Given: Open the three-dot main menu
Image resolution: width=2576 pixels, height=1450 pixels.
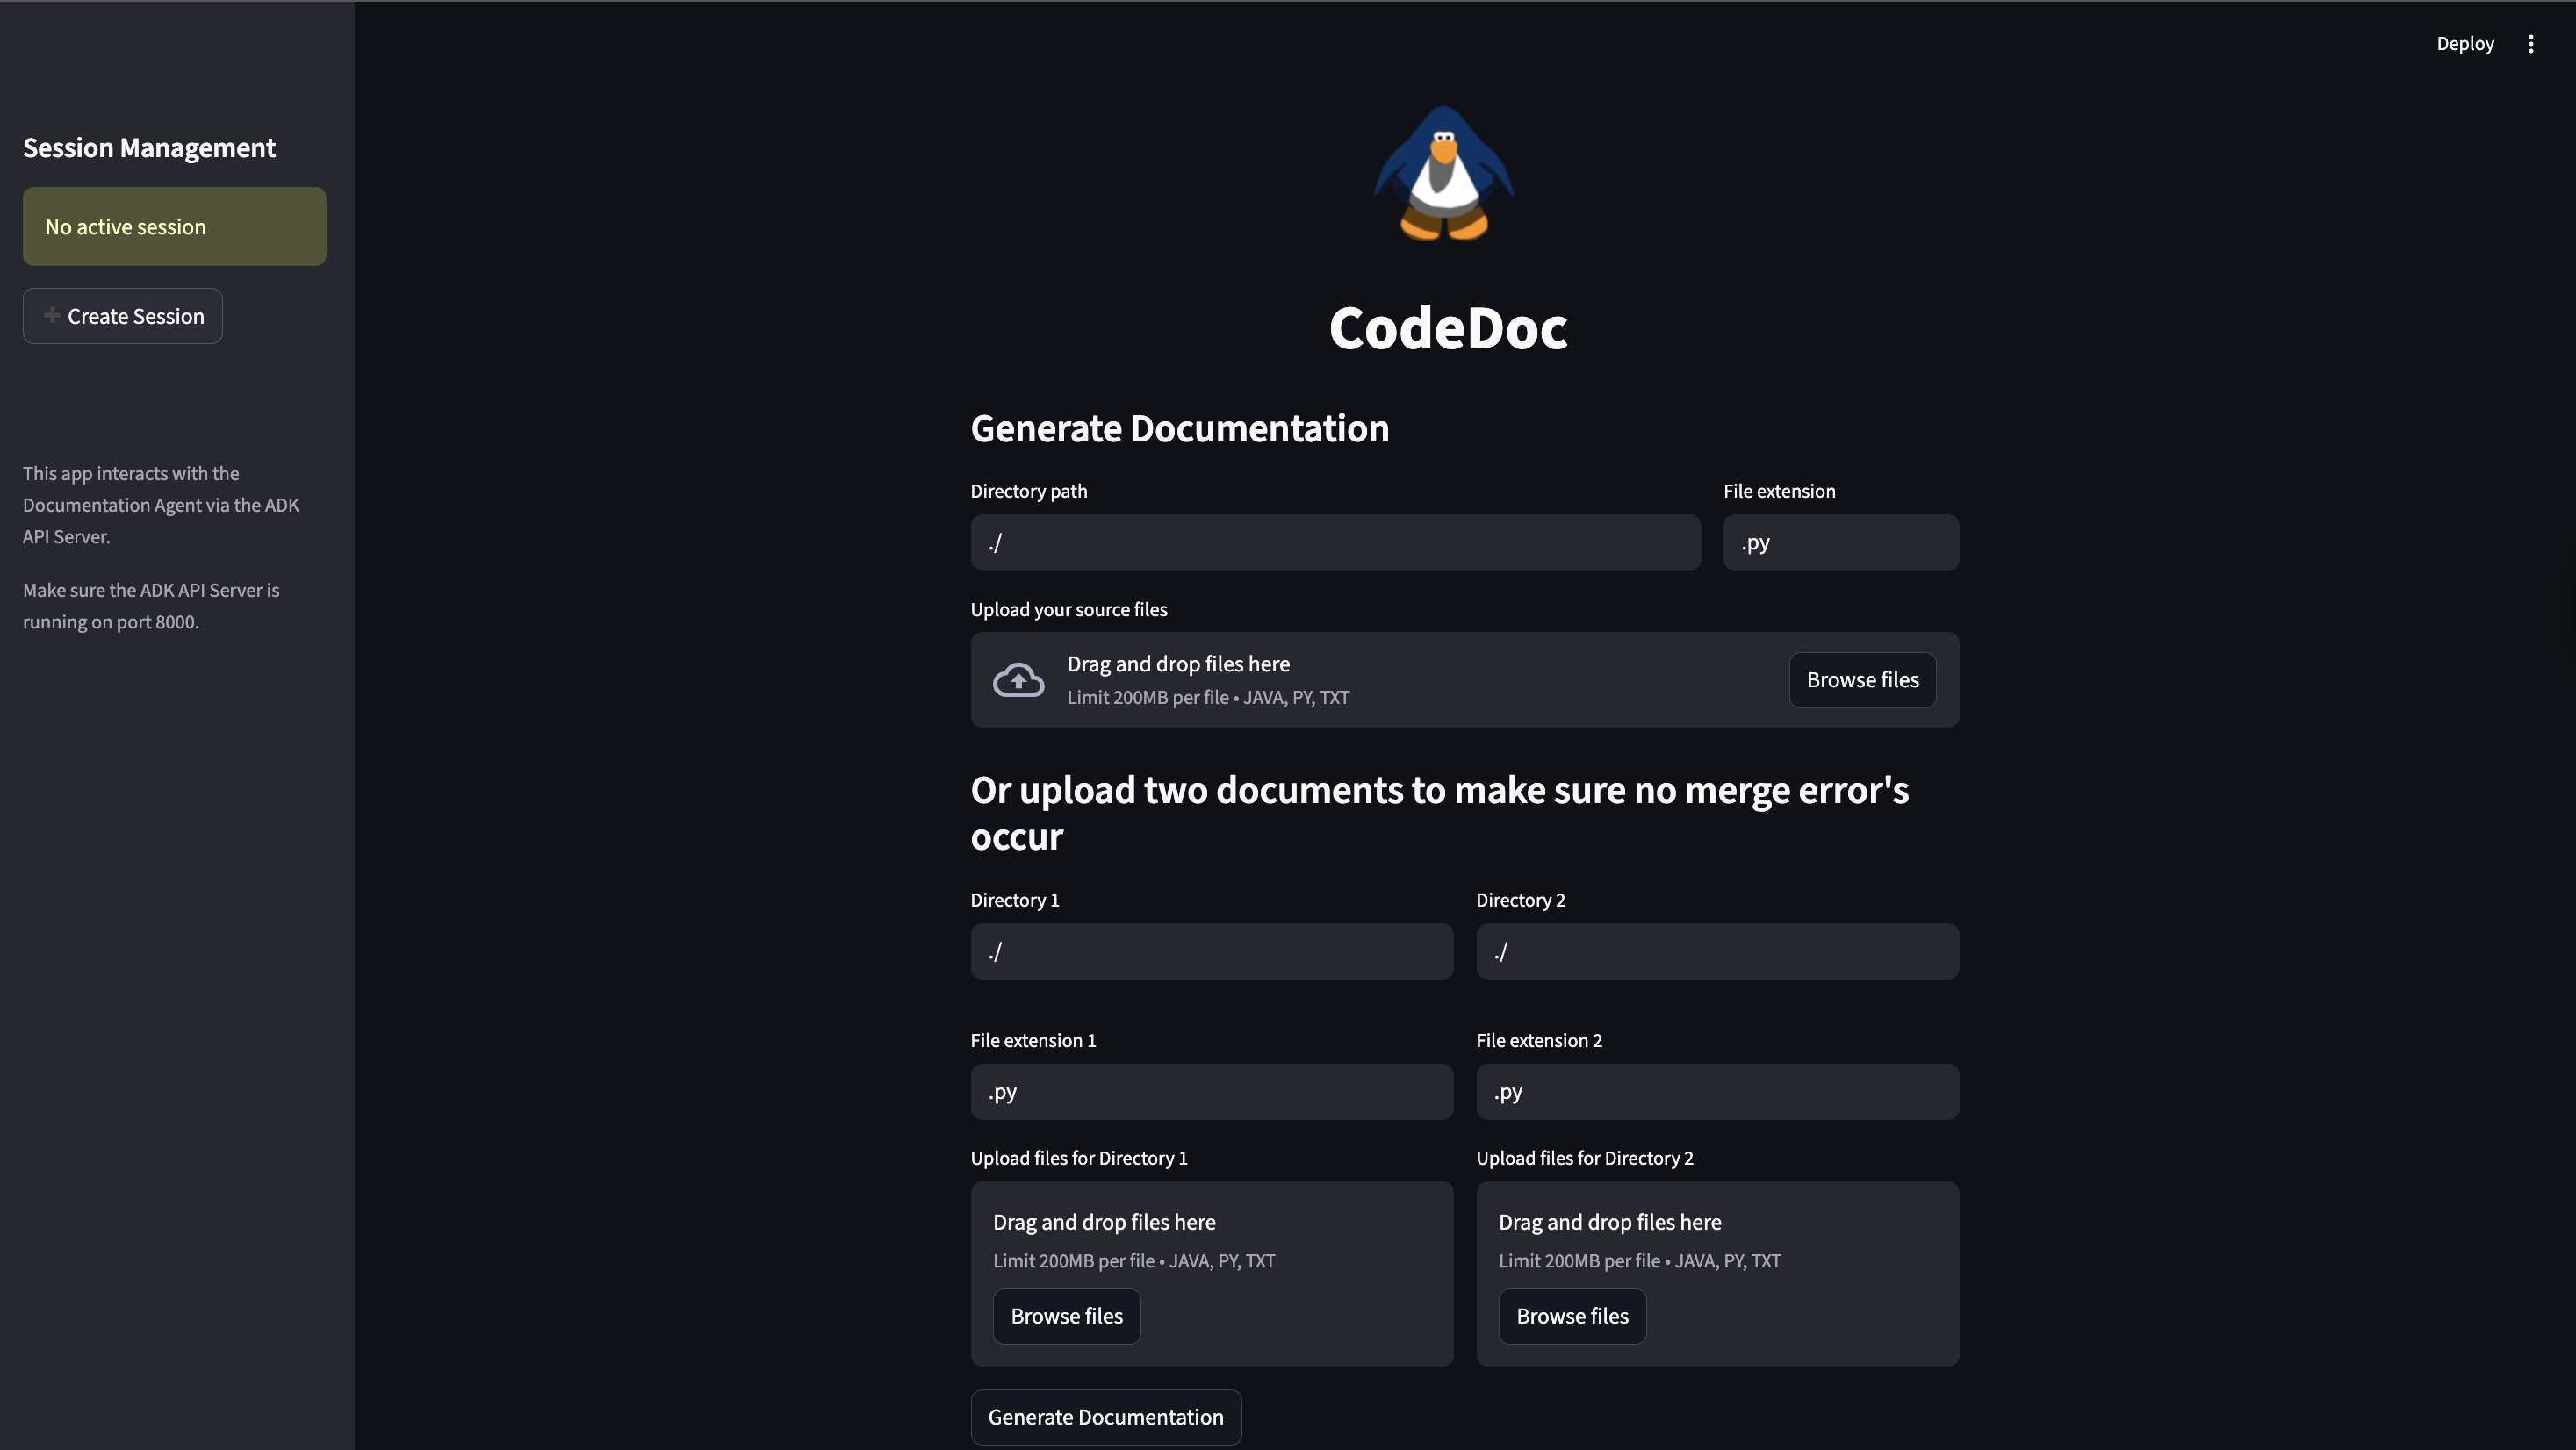Looking at the screenshot, I should click(x=2530, y=44).
